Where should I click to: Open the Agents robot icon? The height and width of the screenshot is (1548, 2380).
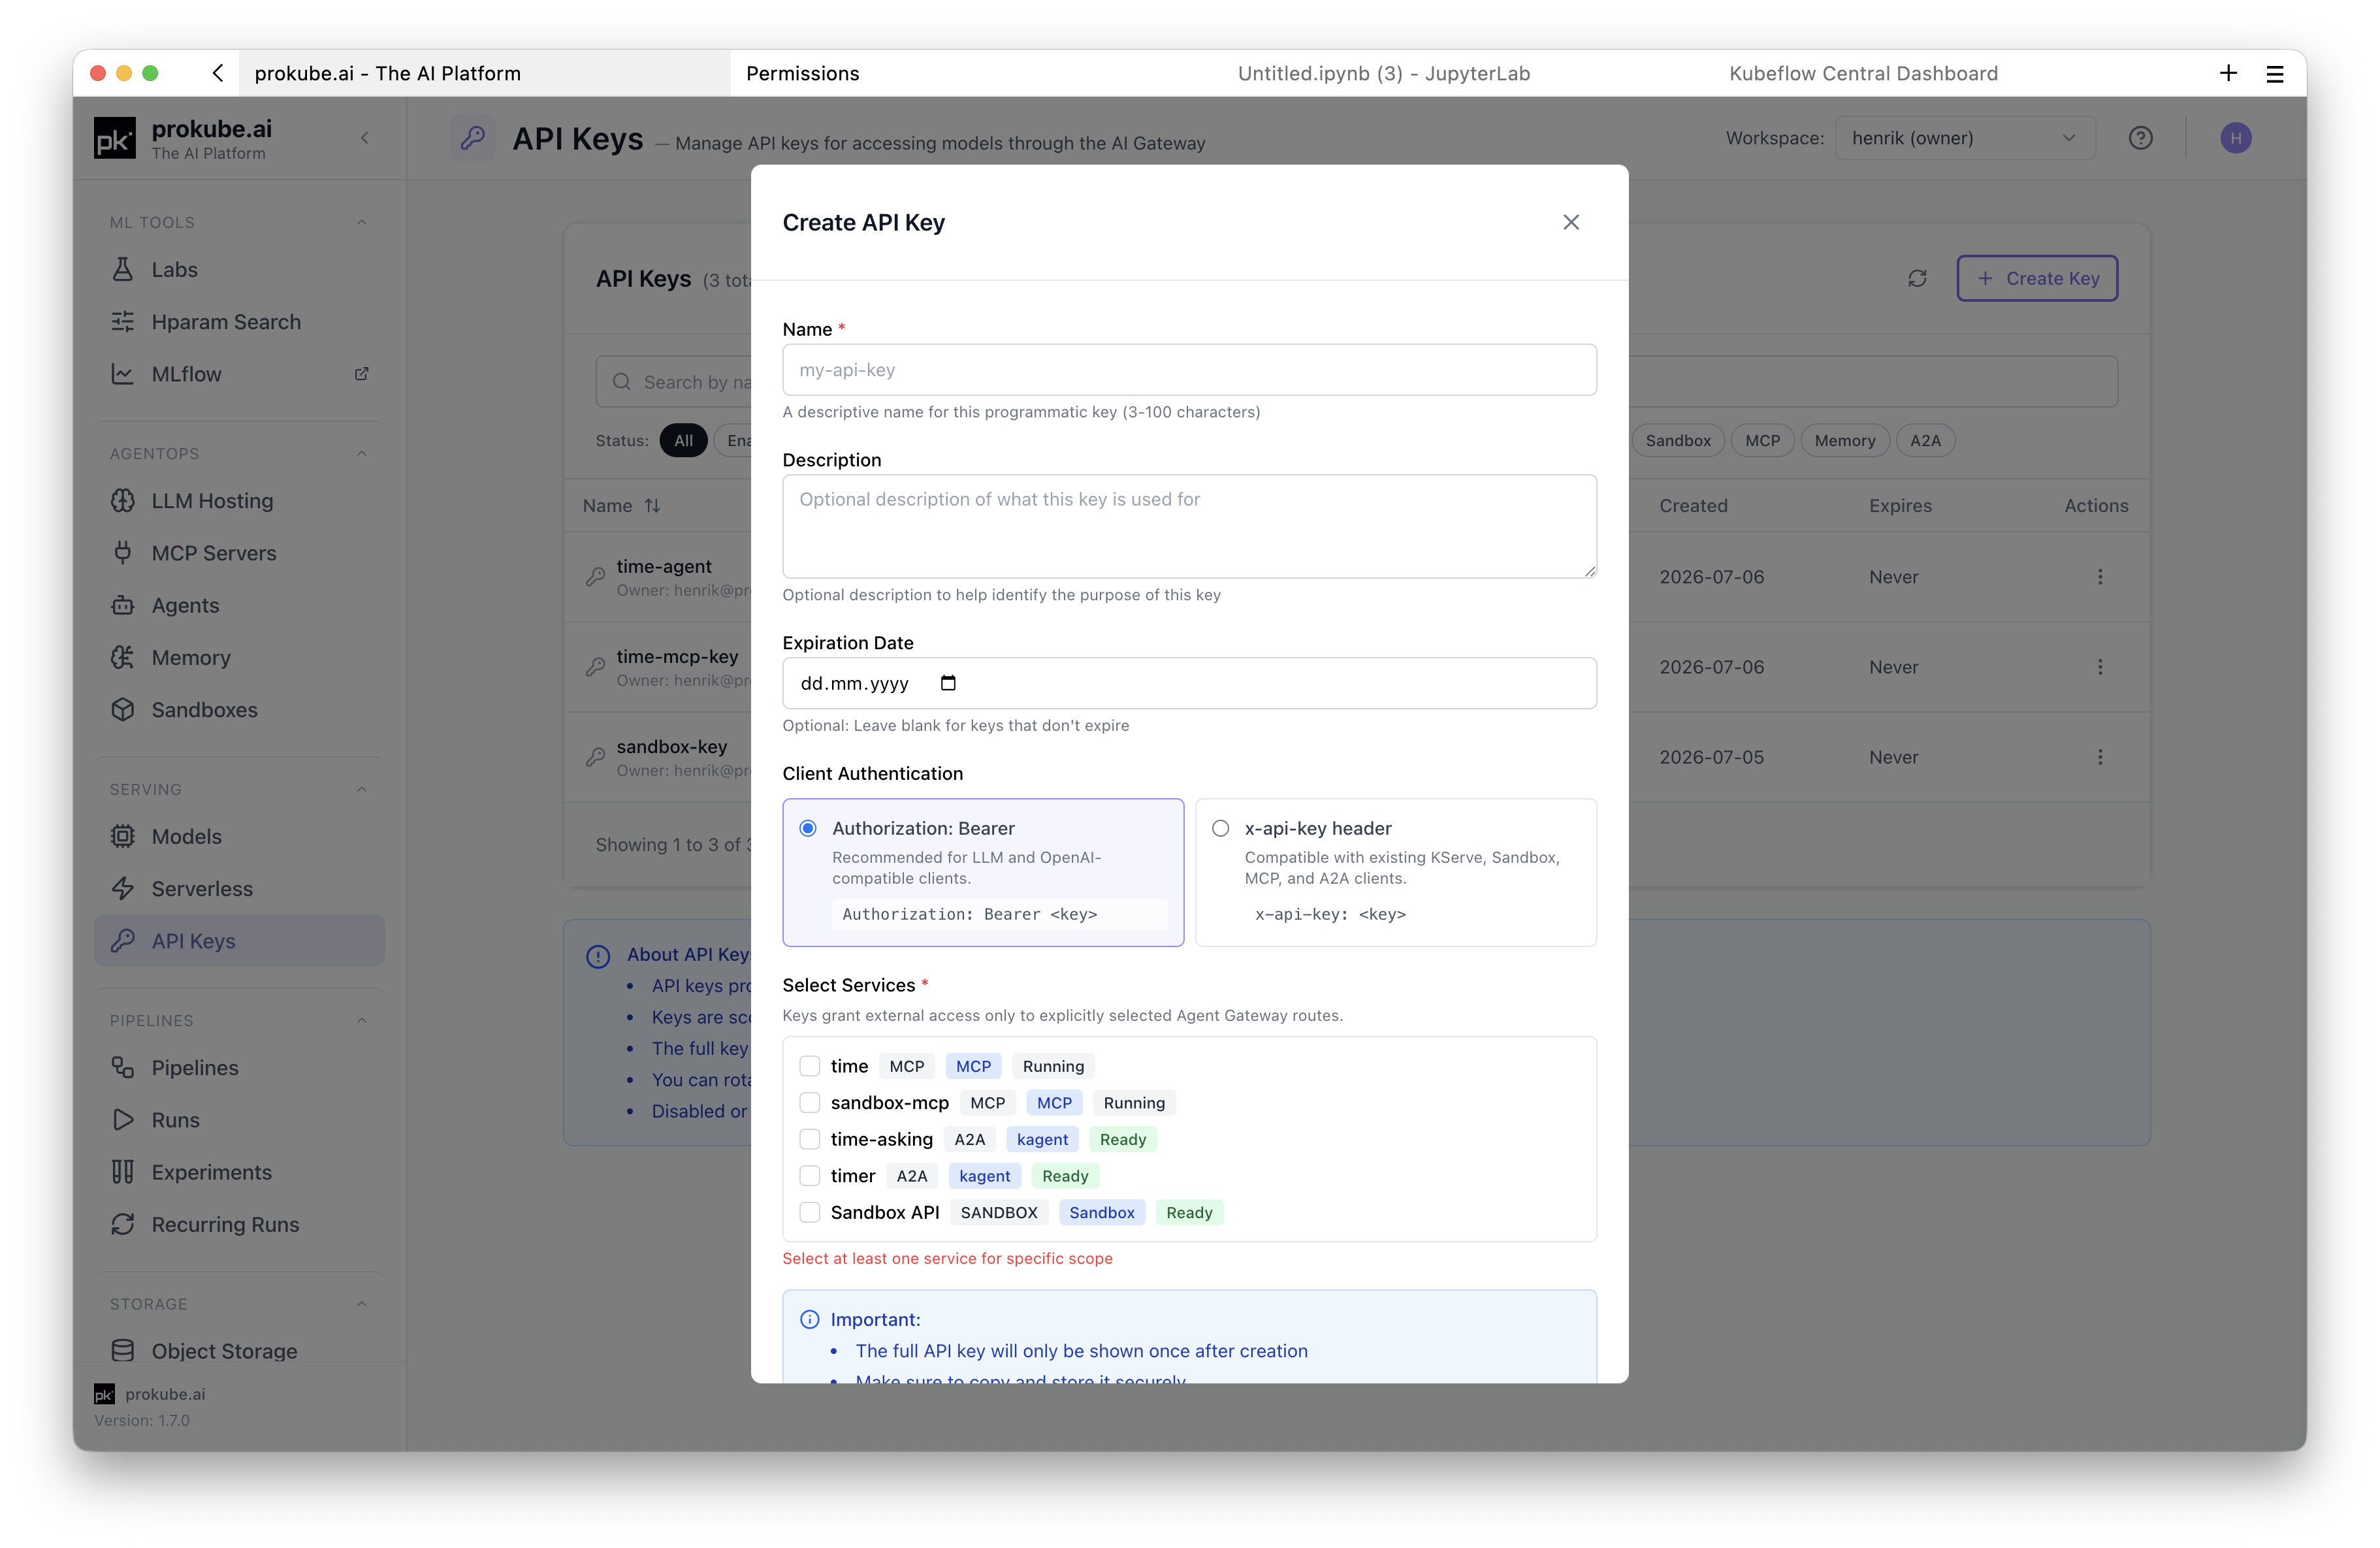tap(122, 605)
